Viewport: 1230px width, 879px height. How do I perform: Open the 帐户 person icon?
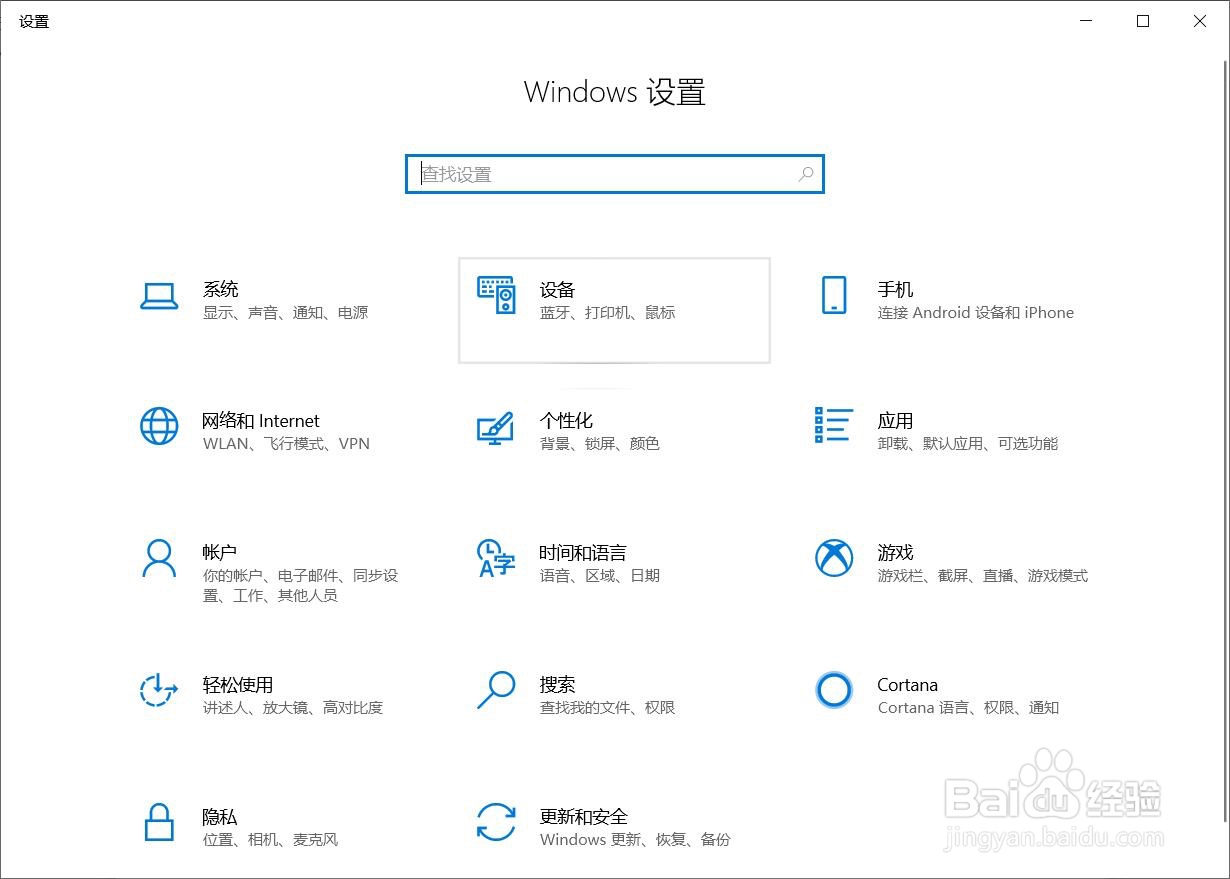(x=159, y=558)
